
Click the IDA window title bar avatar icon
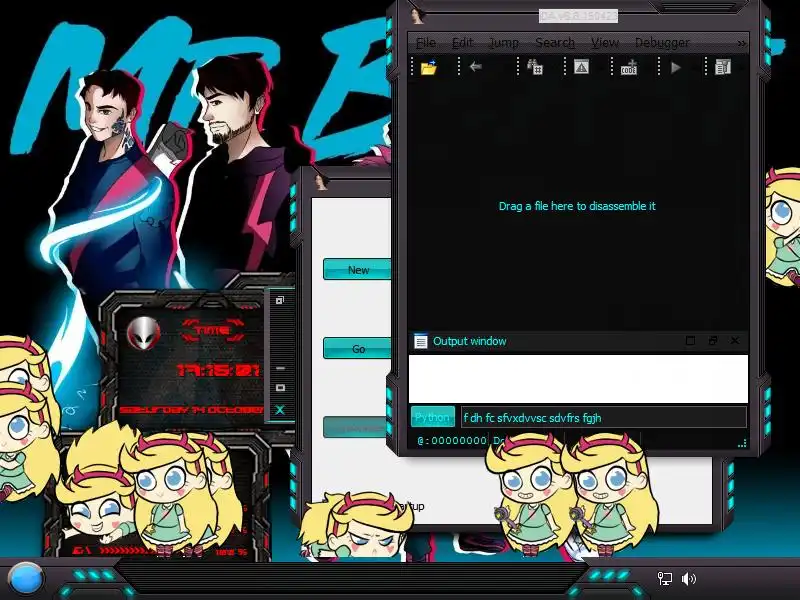click(417, 16)
